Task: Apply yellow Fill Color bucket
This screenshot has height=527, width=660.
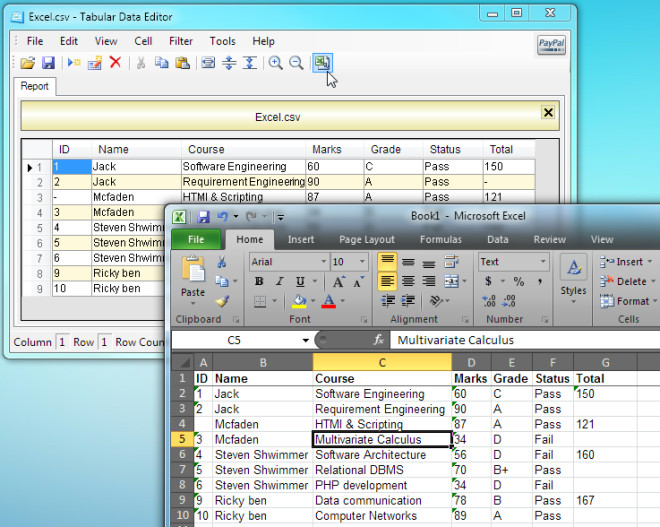Action: pyautogui.click(x=299, y=301)
